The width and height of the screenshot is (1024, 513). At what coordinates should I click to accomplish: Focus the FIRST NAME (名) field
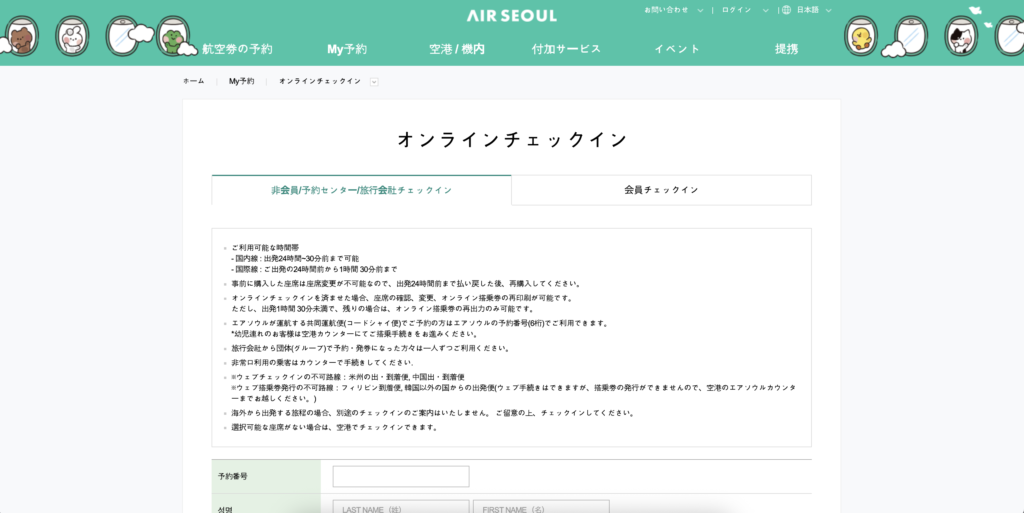tap(541, 506)
